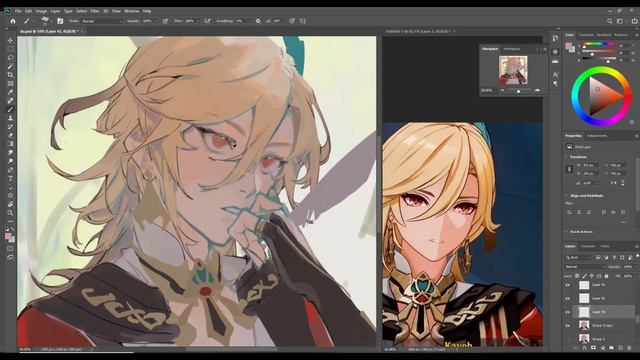
Task: Open the brush Mode dropdown
Action: (101, 21)
